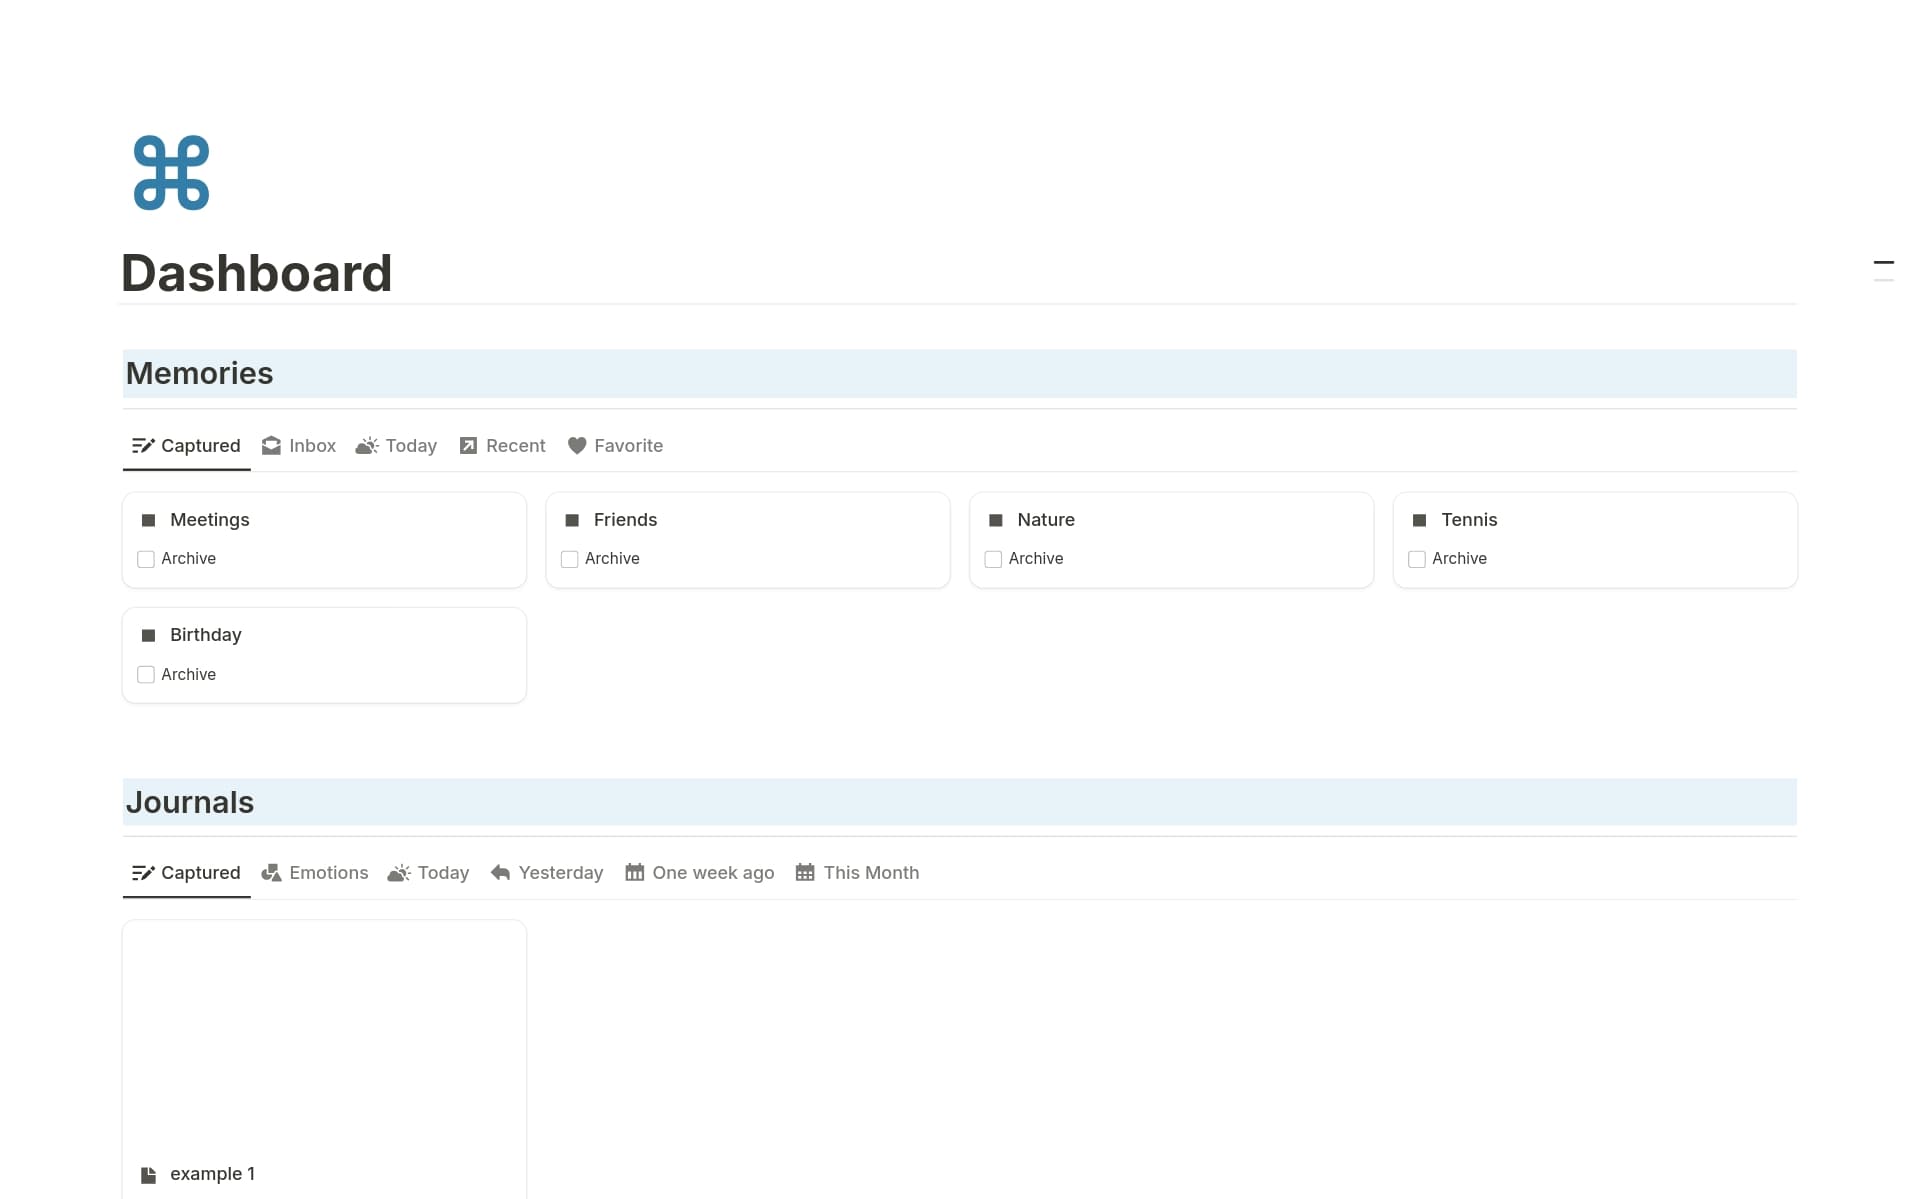The width and height of the screenshot is (1920, 1199).
Task: Click the table of contents marker at right edge
Action: tap(1883, 263)
